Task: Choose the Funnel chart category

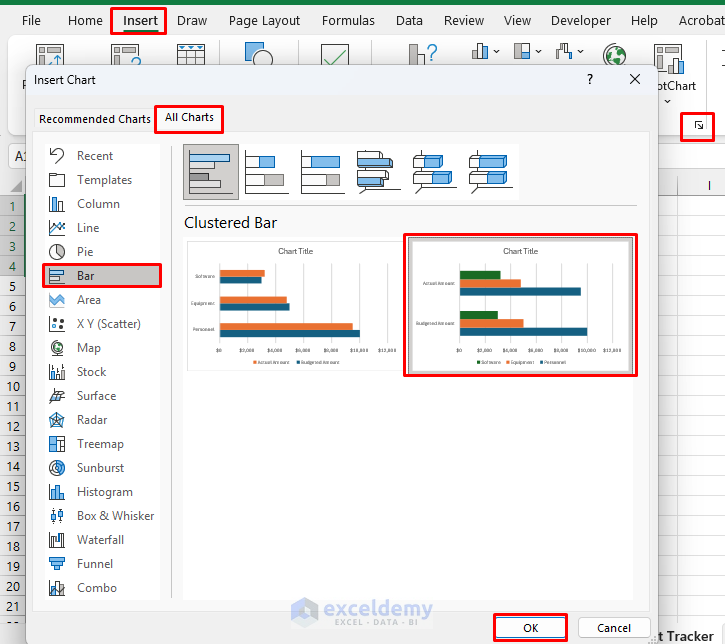Action: pos(103,564)
